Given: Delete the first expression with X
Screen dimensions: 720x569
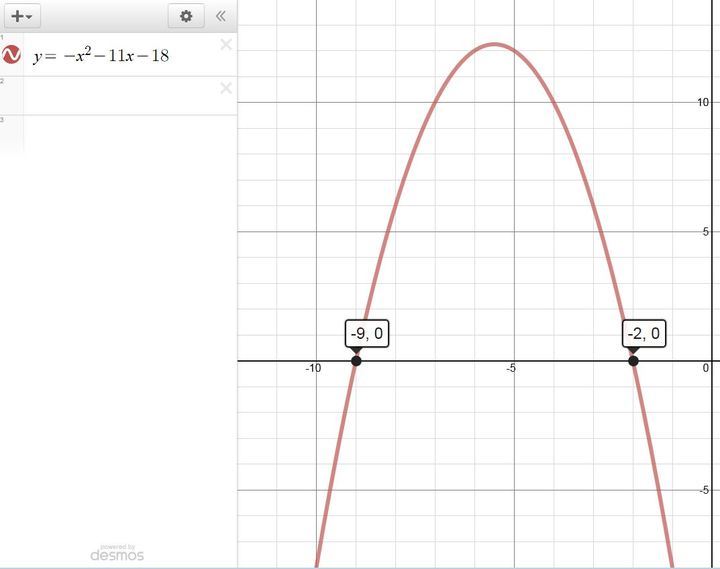Looking at the screenshot, I should point(225,45).
